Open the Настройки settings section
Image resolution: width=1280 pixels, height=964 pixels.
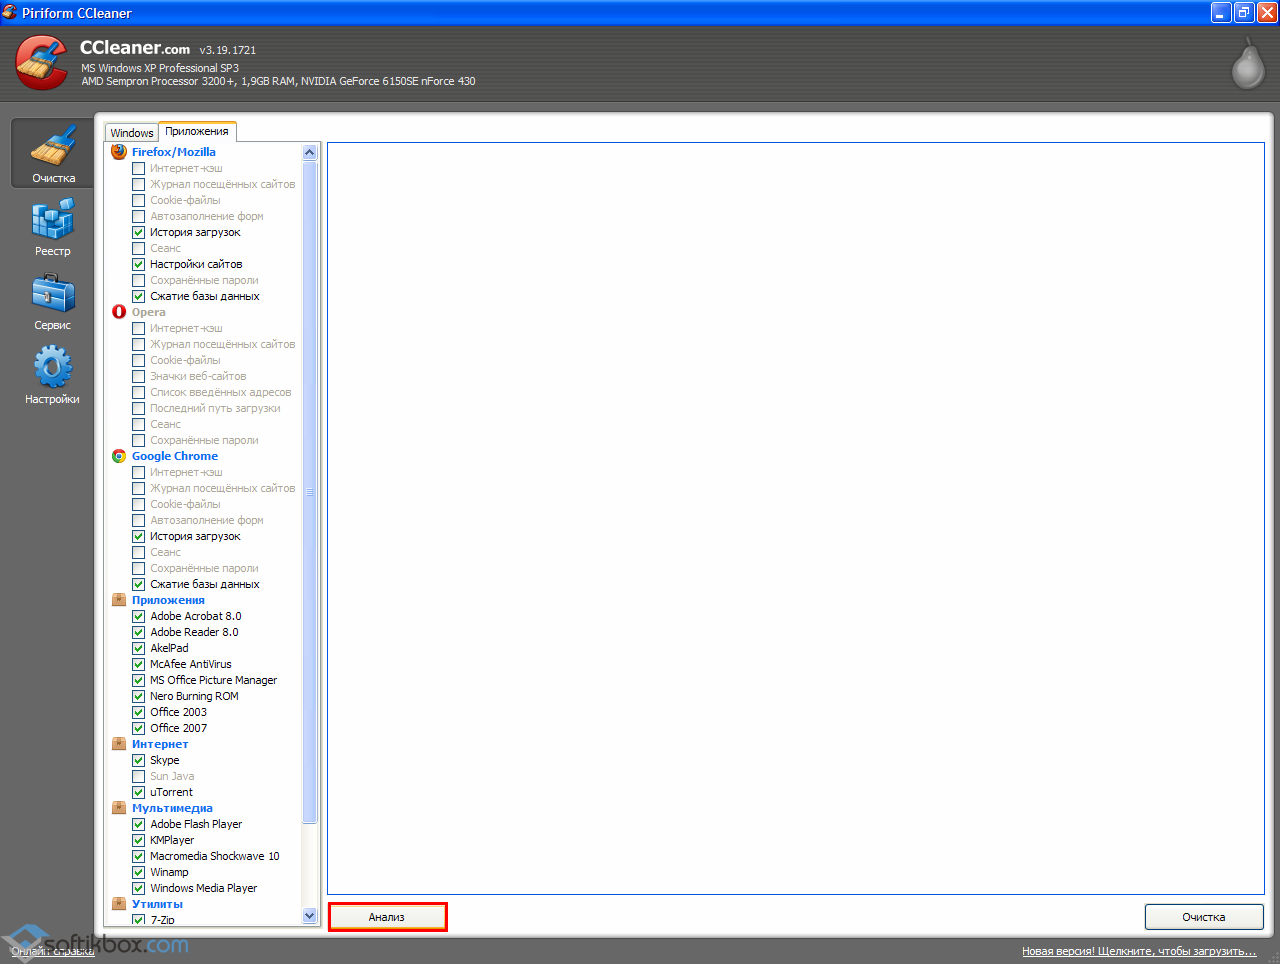click(53, 375)
